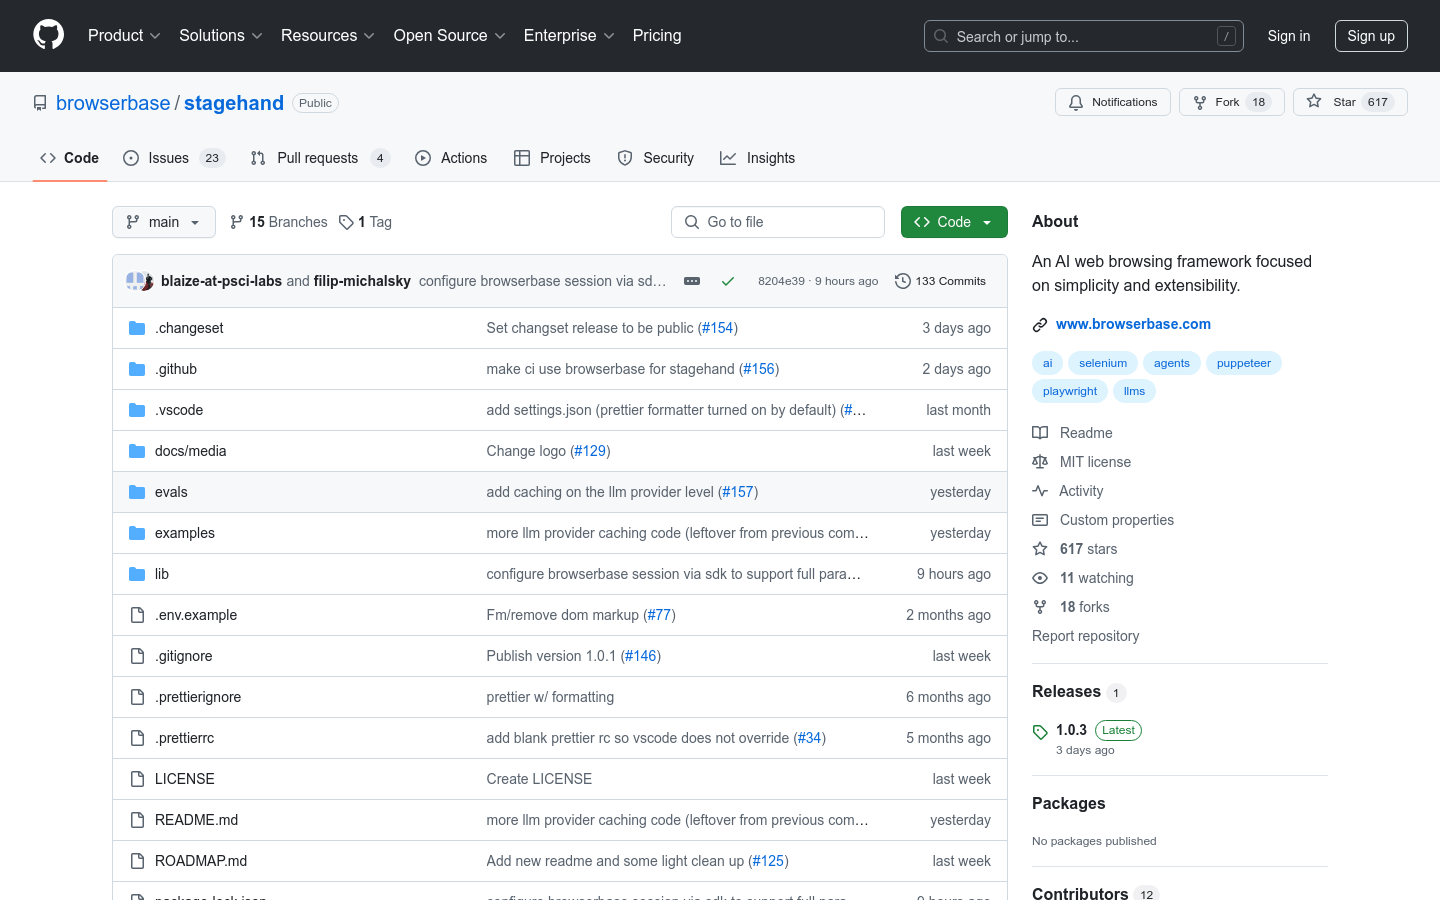
Task: Expand the Solutions menu
Action: click(221, 35)
